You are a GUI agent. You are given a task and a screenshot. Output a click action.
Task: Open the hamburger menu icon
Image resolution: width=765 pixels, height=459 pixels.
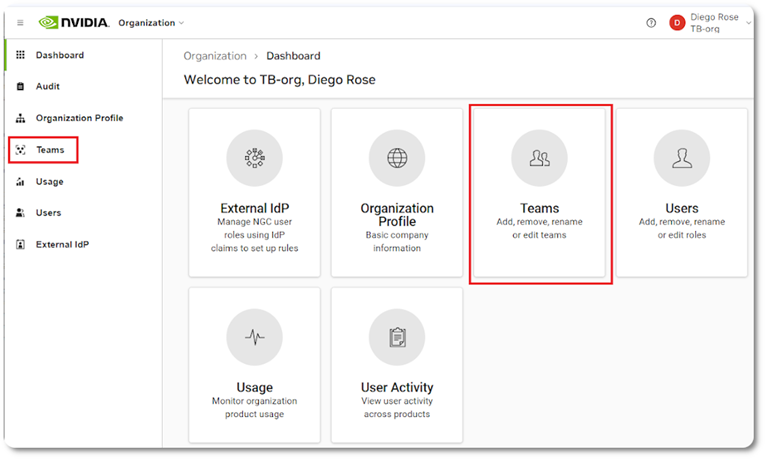tap(20, 23)
